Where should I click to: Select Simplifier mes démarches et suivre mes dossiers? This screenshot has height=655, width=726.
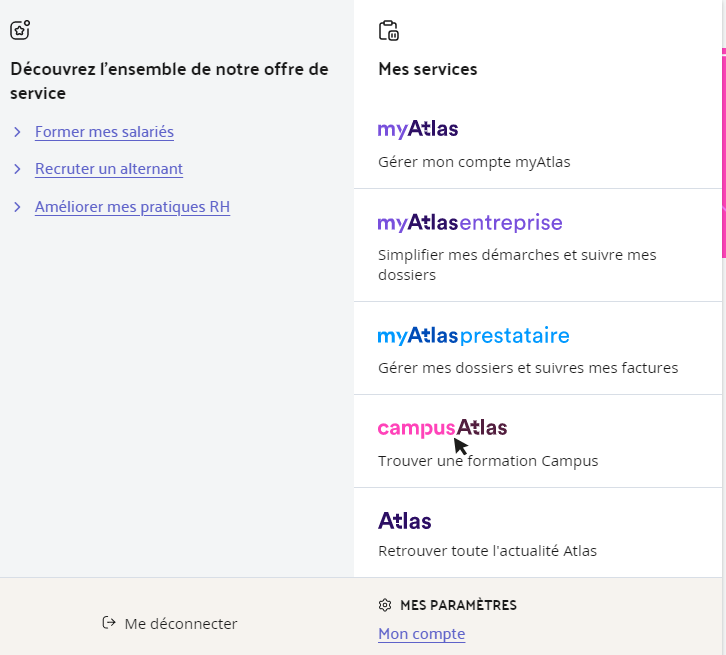(x=517, y=265)
